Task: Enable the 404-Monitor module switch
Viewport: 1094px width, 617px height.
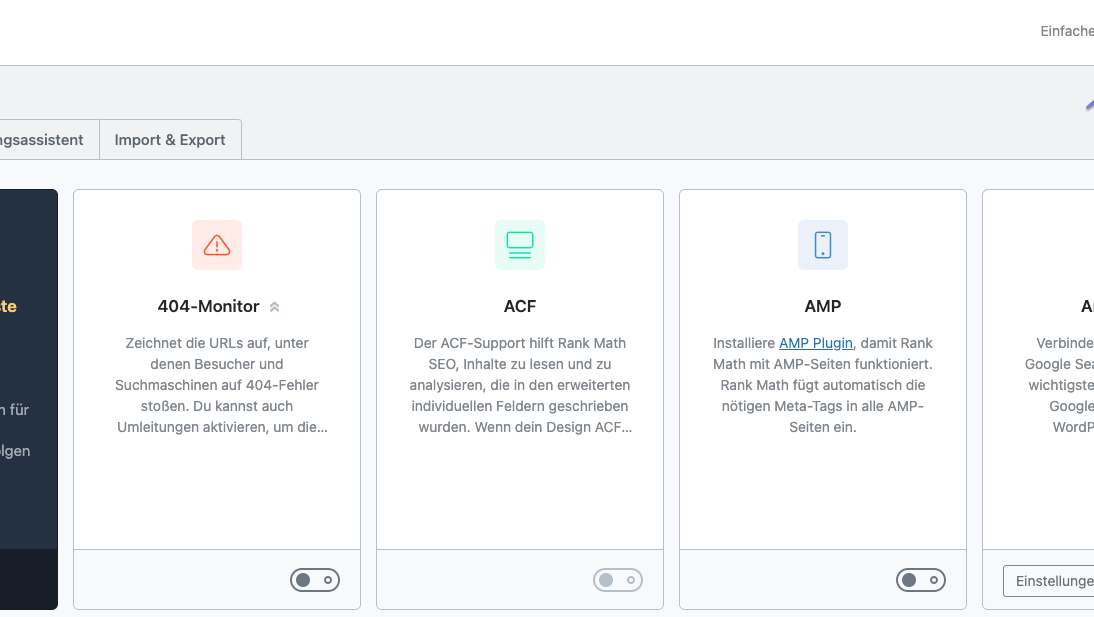Action: point(315,580)
